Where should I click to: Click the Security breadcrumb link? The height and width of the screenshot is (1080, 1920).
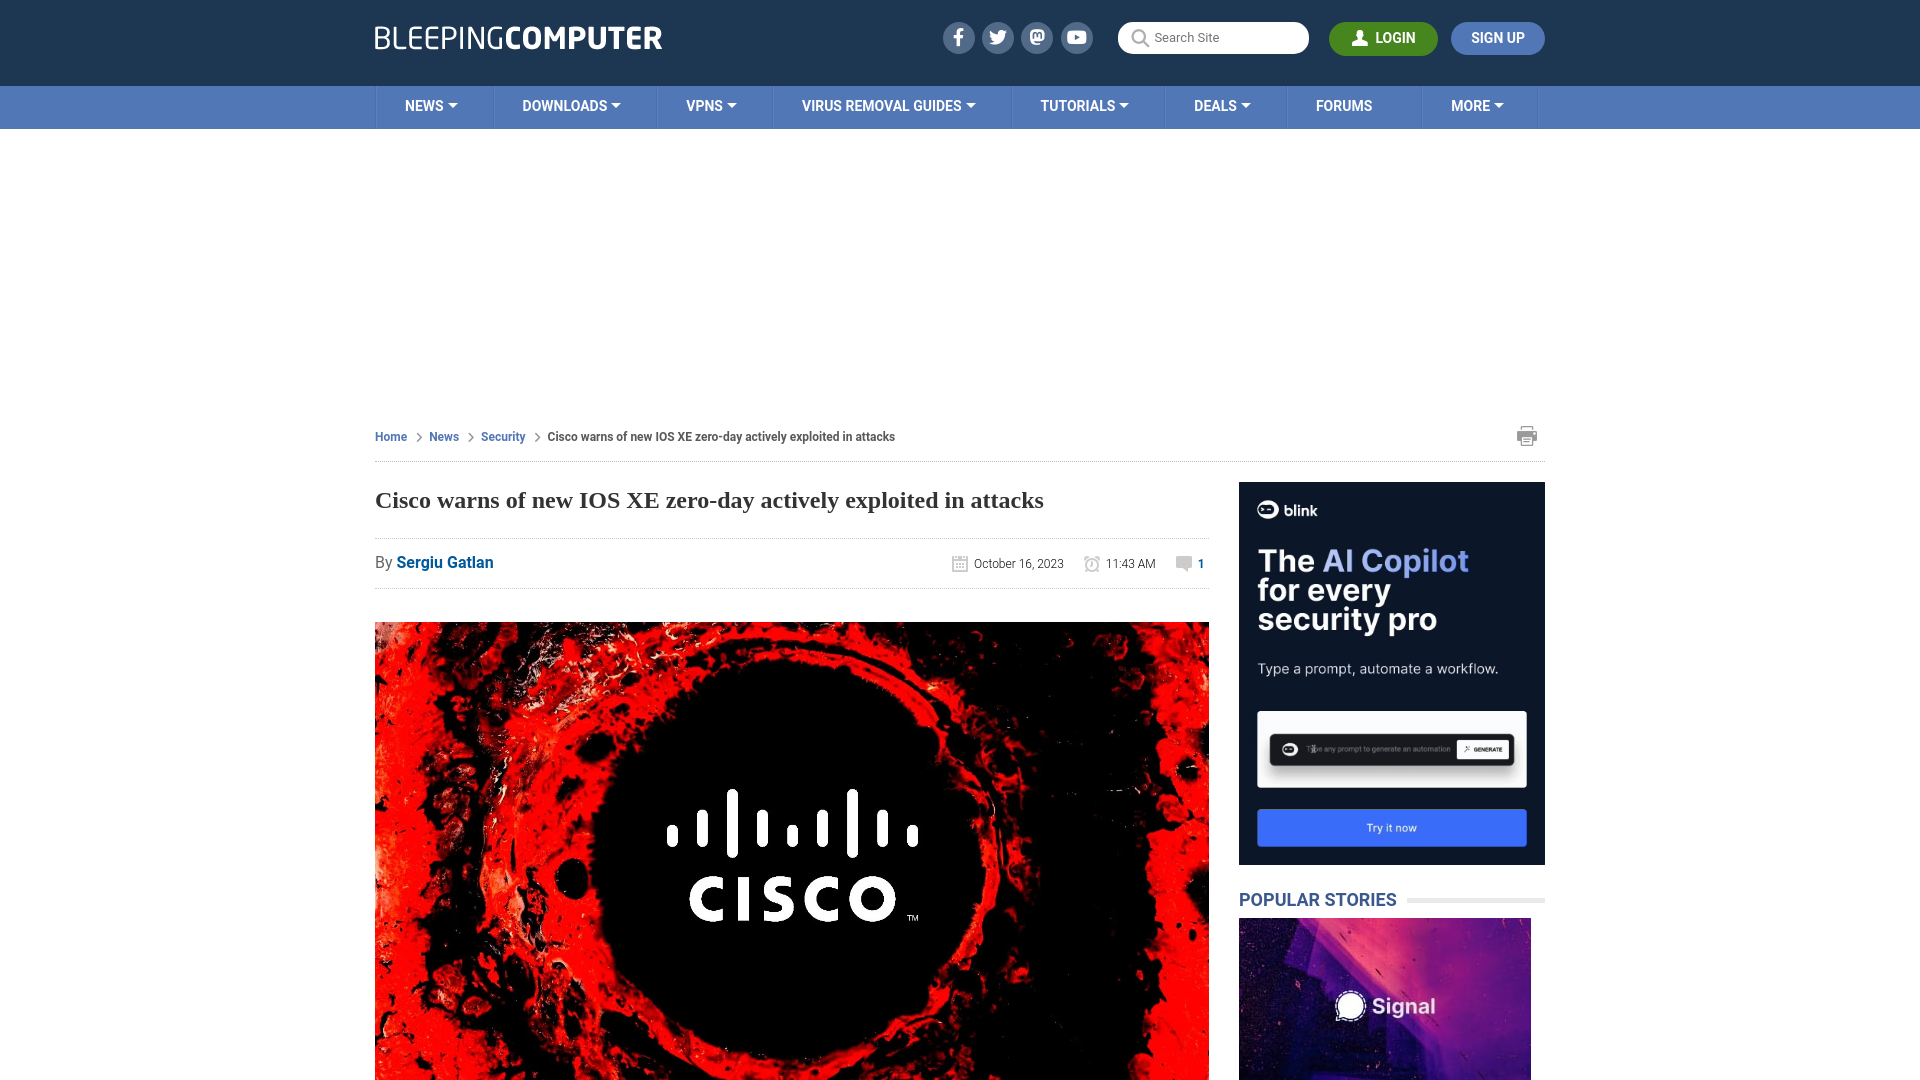coord(502,435)
